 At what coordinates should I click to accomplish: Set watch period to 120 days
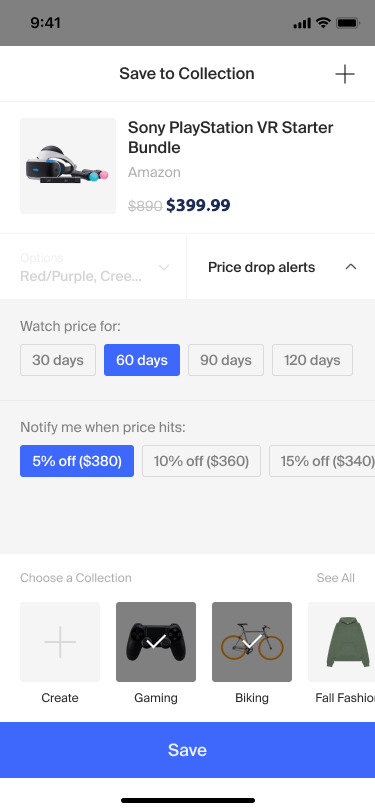[x=312, y=360]
